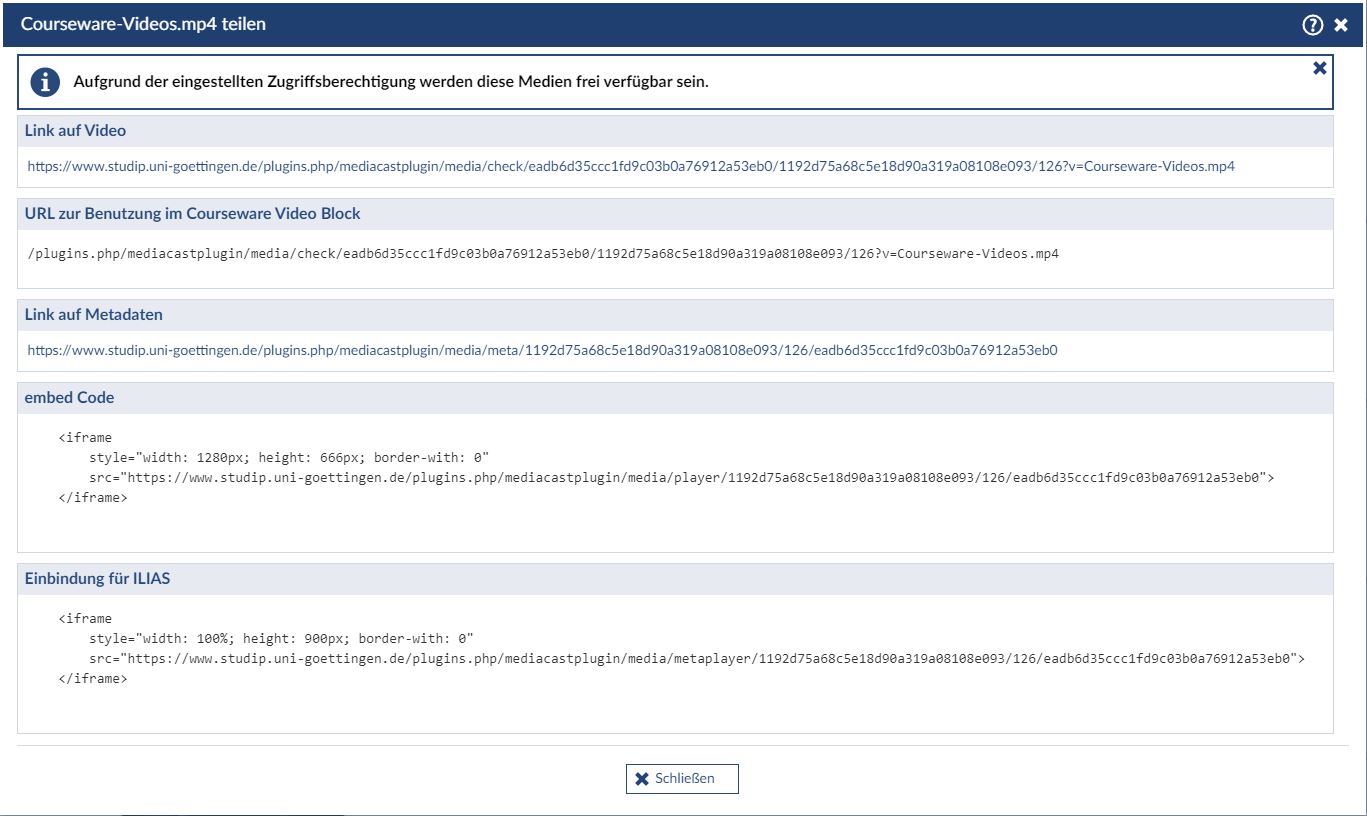
Task: Open help via the question mark icon
Action: [1313, 25]
